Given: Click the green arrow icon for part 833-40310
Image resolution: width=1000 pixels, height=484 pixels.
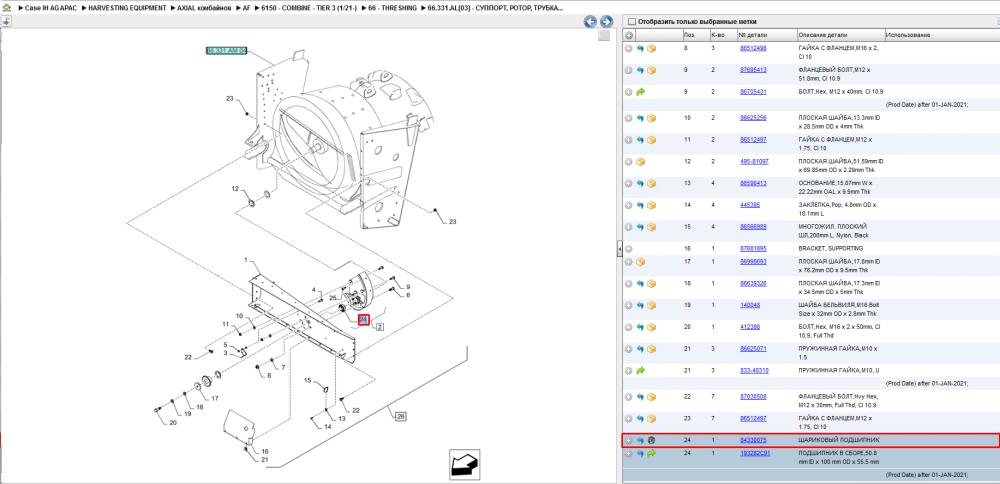Looking at the screenshot, I should point(640,370).
